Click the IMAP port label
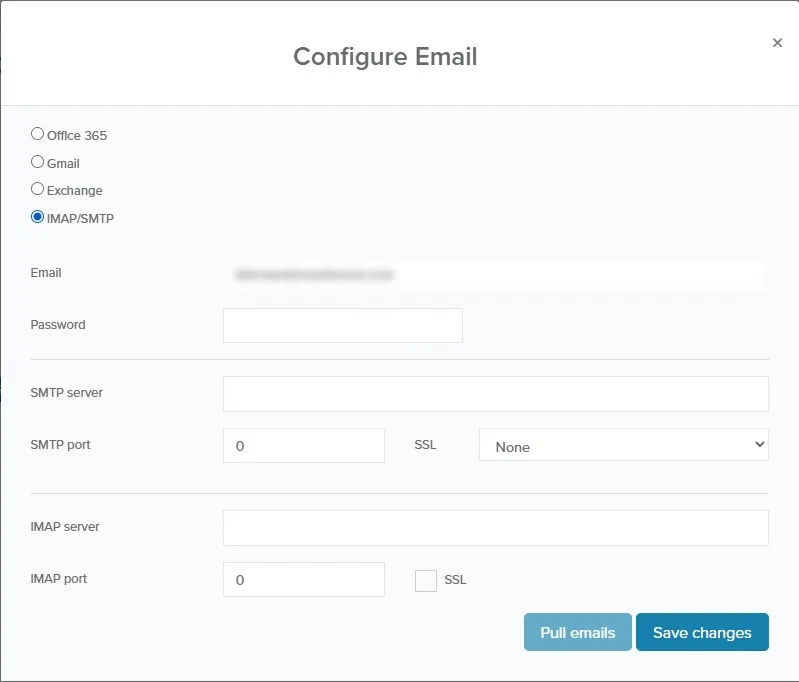 pos(59,579)
